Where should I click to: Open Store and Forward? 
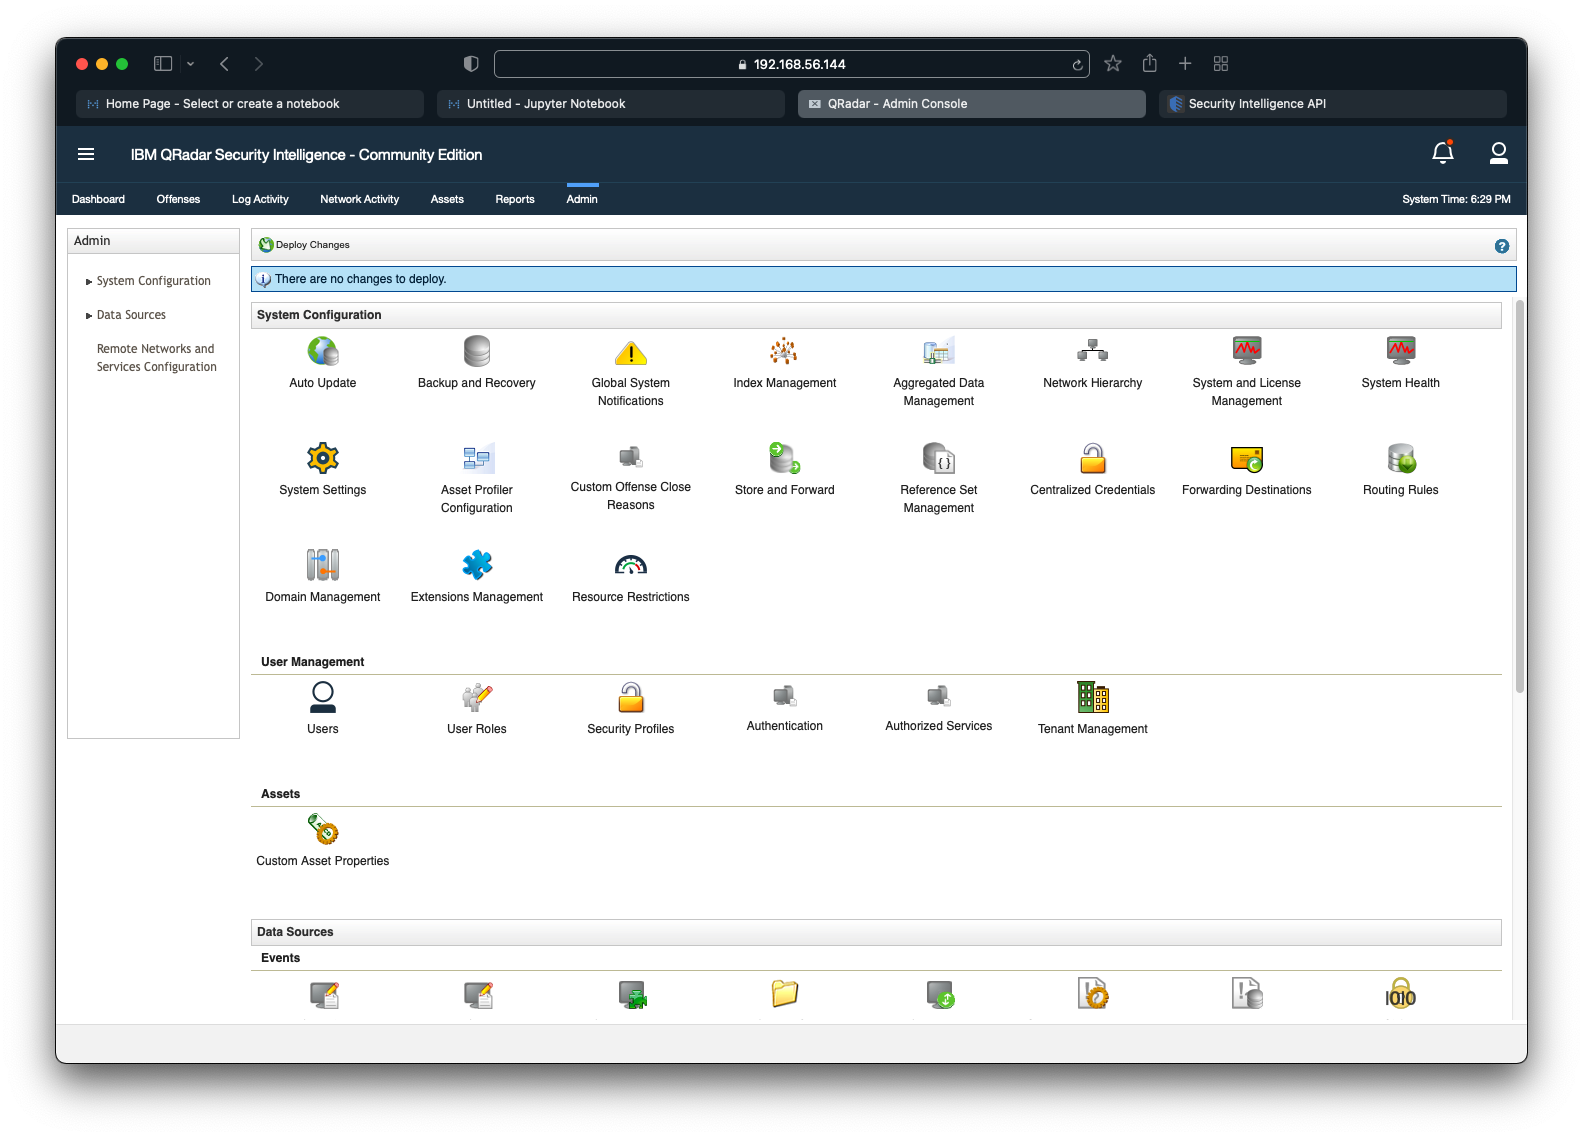(785, 459)
